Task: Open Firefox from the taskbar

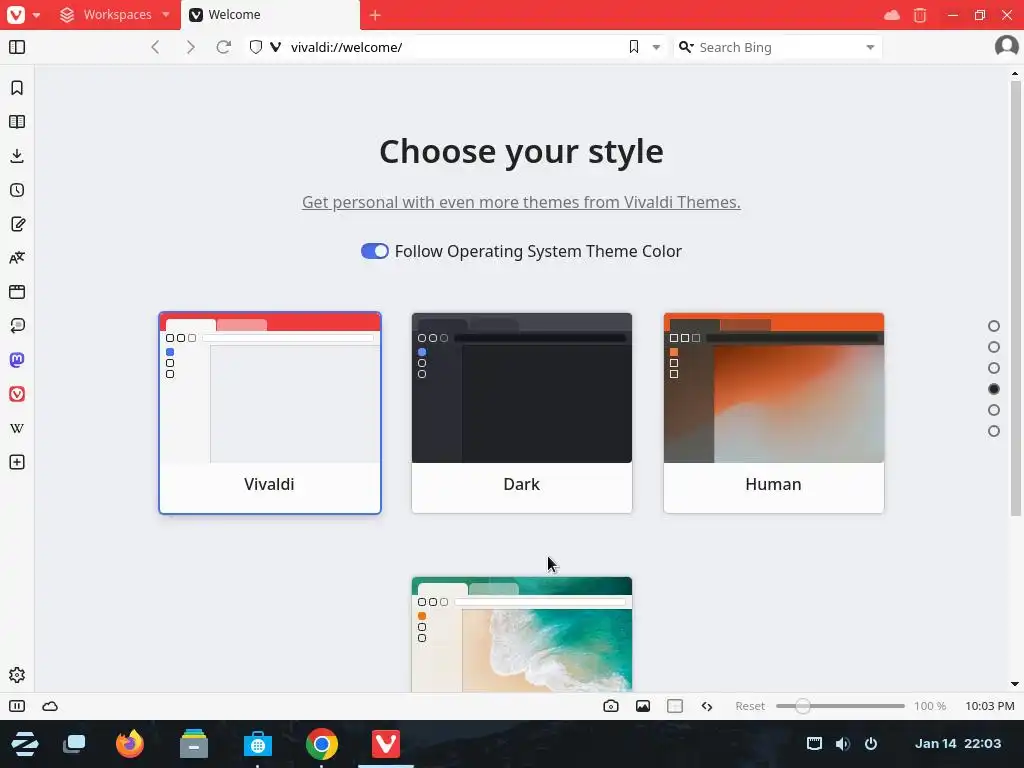Action: tap(129, 744)
